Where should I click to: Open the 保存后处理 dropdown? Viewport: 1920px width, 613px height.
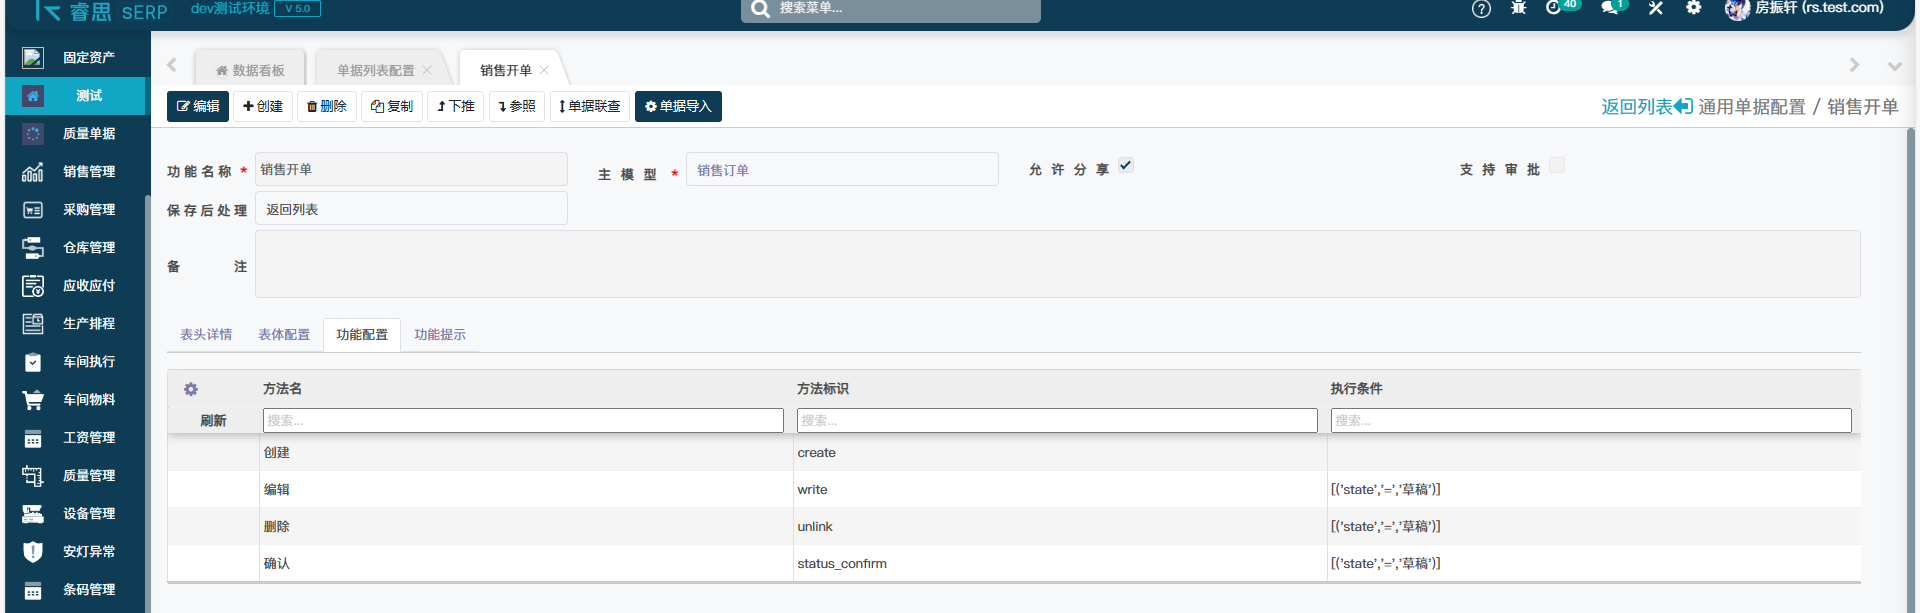pyautogui.click(x=411, y=209)
